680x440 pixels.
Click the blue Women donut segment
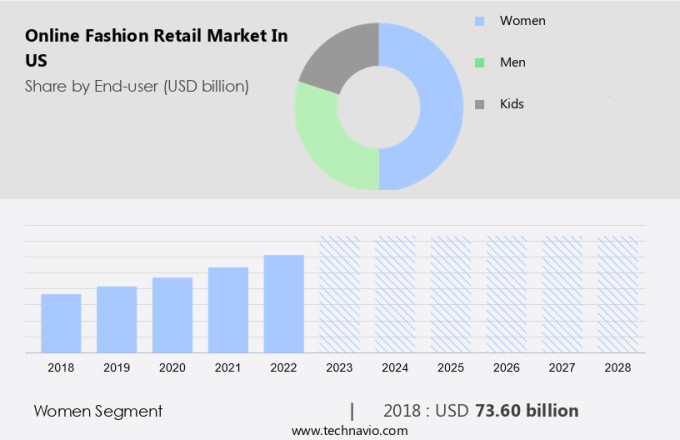(x=440, y=106)
